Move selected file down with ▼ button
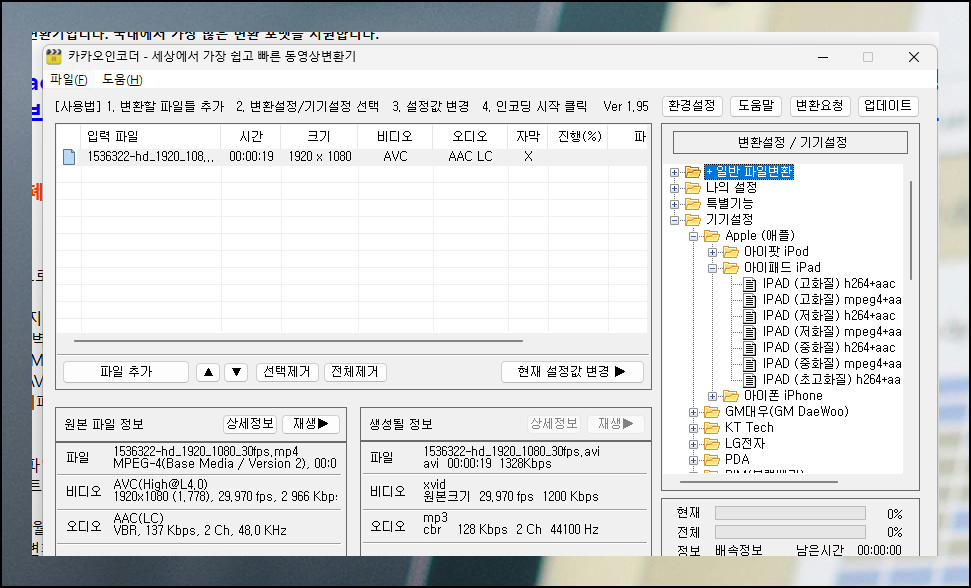Viewport: 971px width, 588px height. point(236,372)
